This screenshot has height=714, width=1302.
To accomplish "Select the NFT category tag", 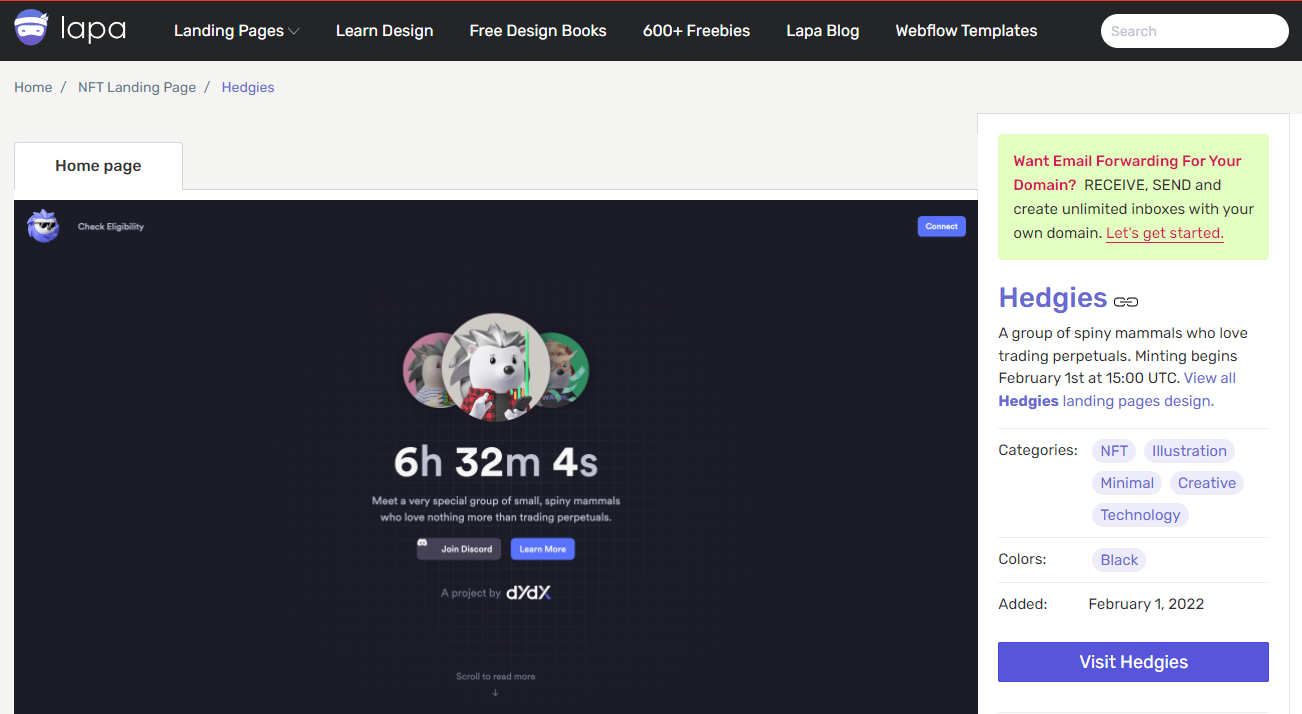I will point(1114,451).
